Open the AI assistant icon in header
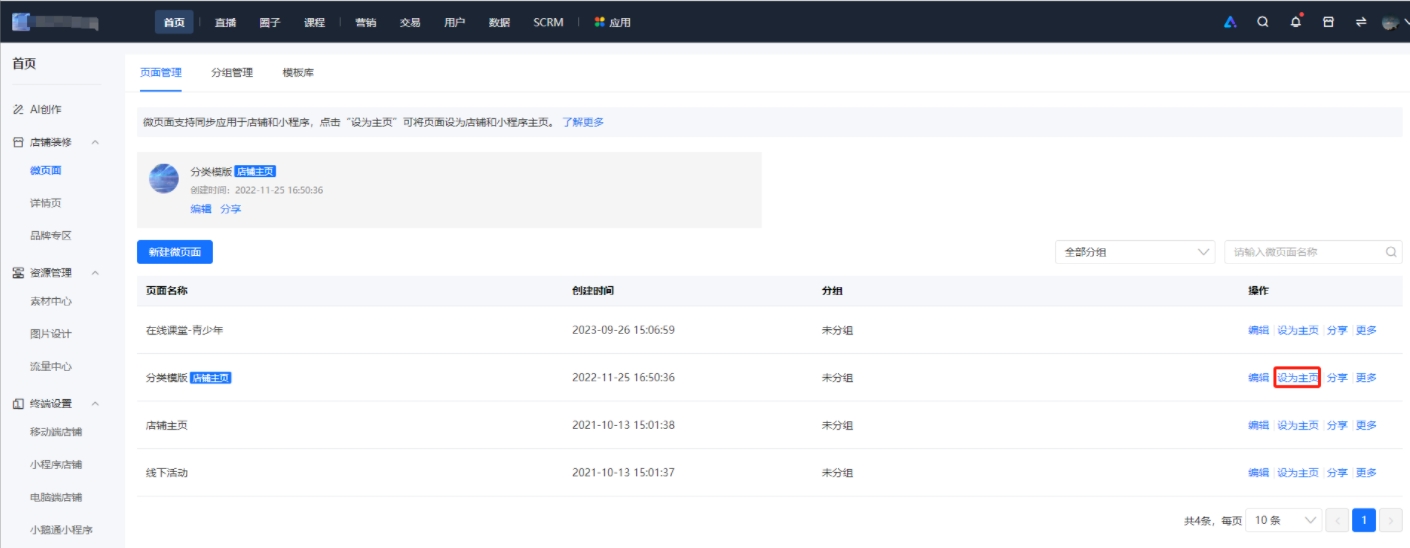The image size is (1410, 548). point(1231,22)
